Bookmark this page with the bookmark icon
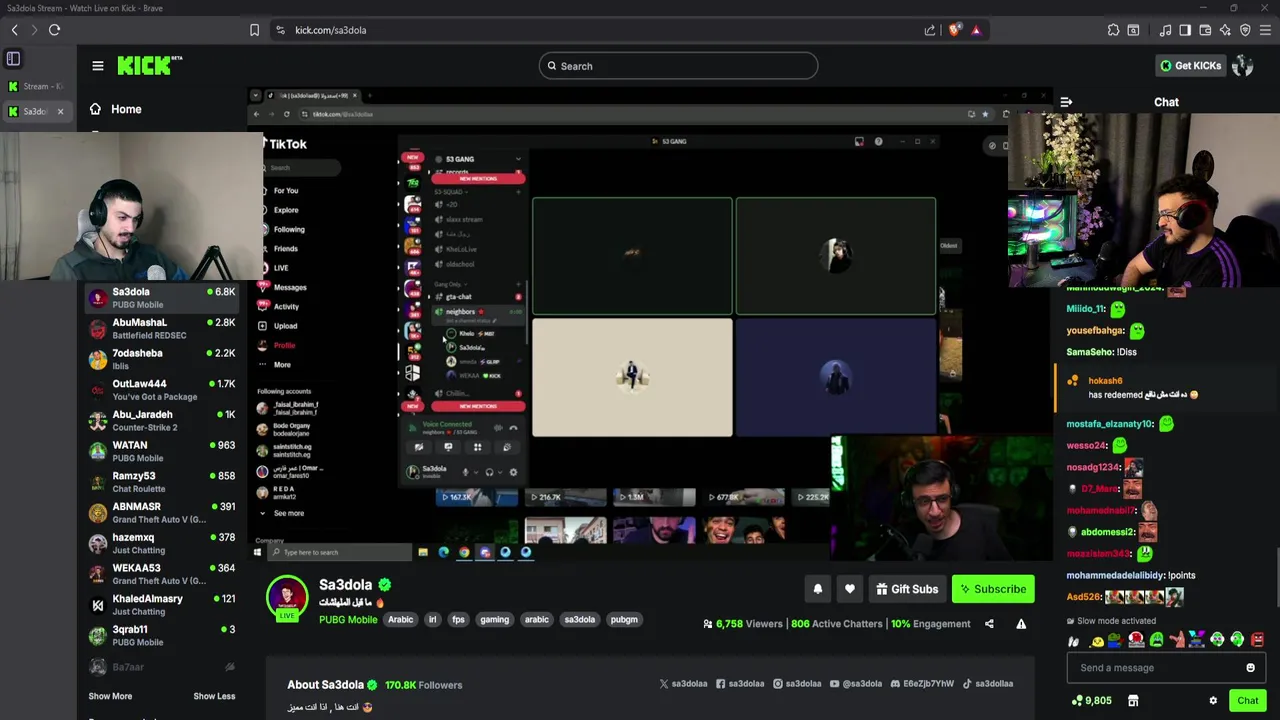This screenshot has height=720, width=1280. pyautogui.click(x=255, y=30)
